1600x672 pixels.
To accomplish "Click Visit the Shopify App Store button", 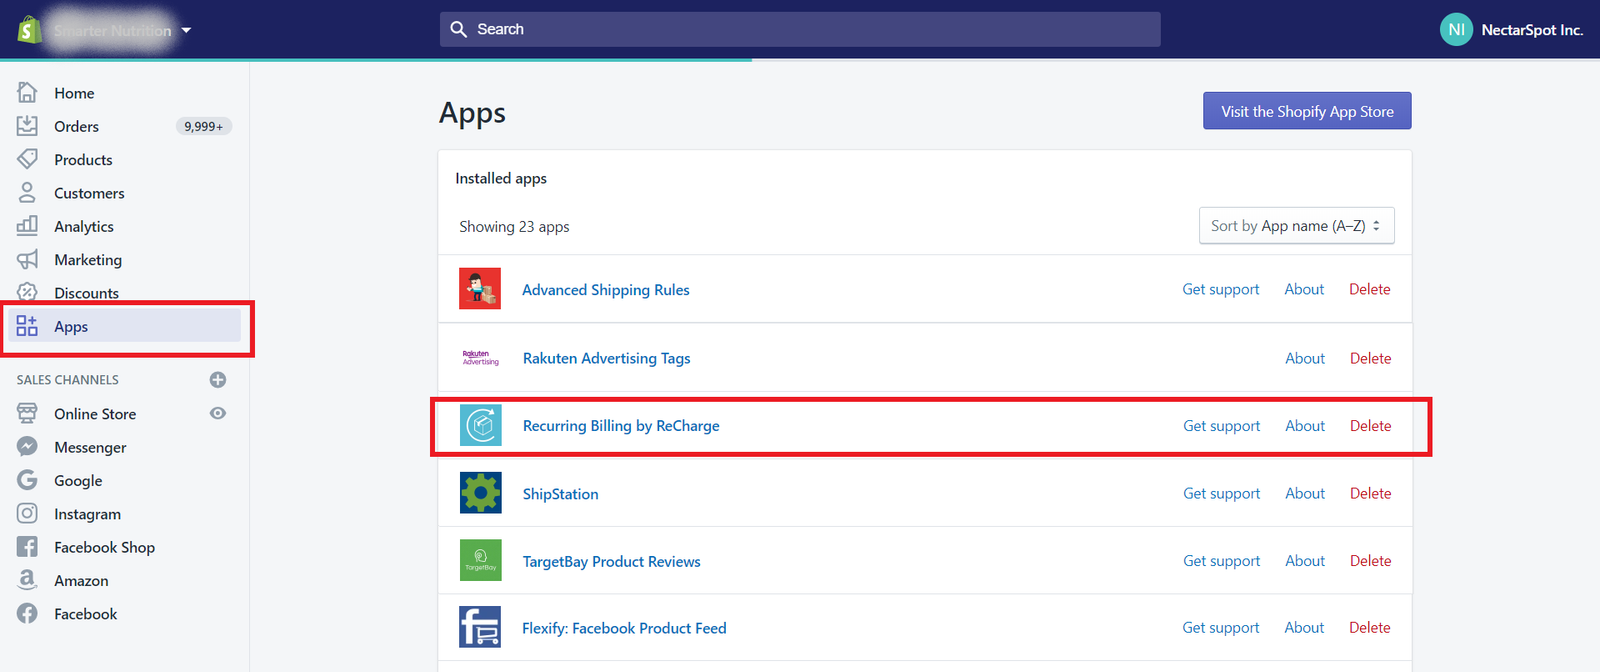I will coord(1306,111).
